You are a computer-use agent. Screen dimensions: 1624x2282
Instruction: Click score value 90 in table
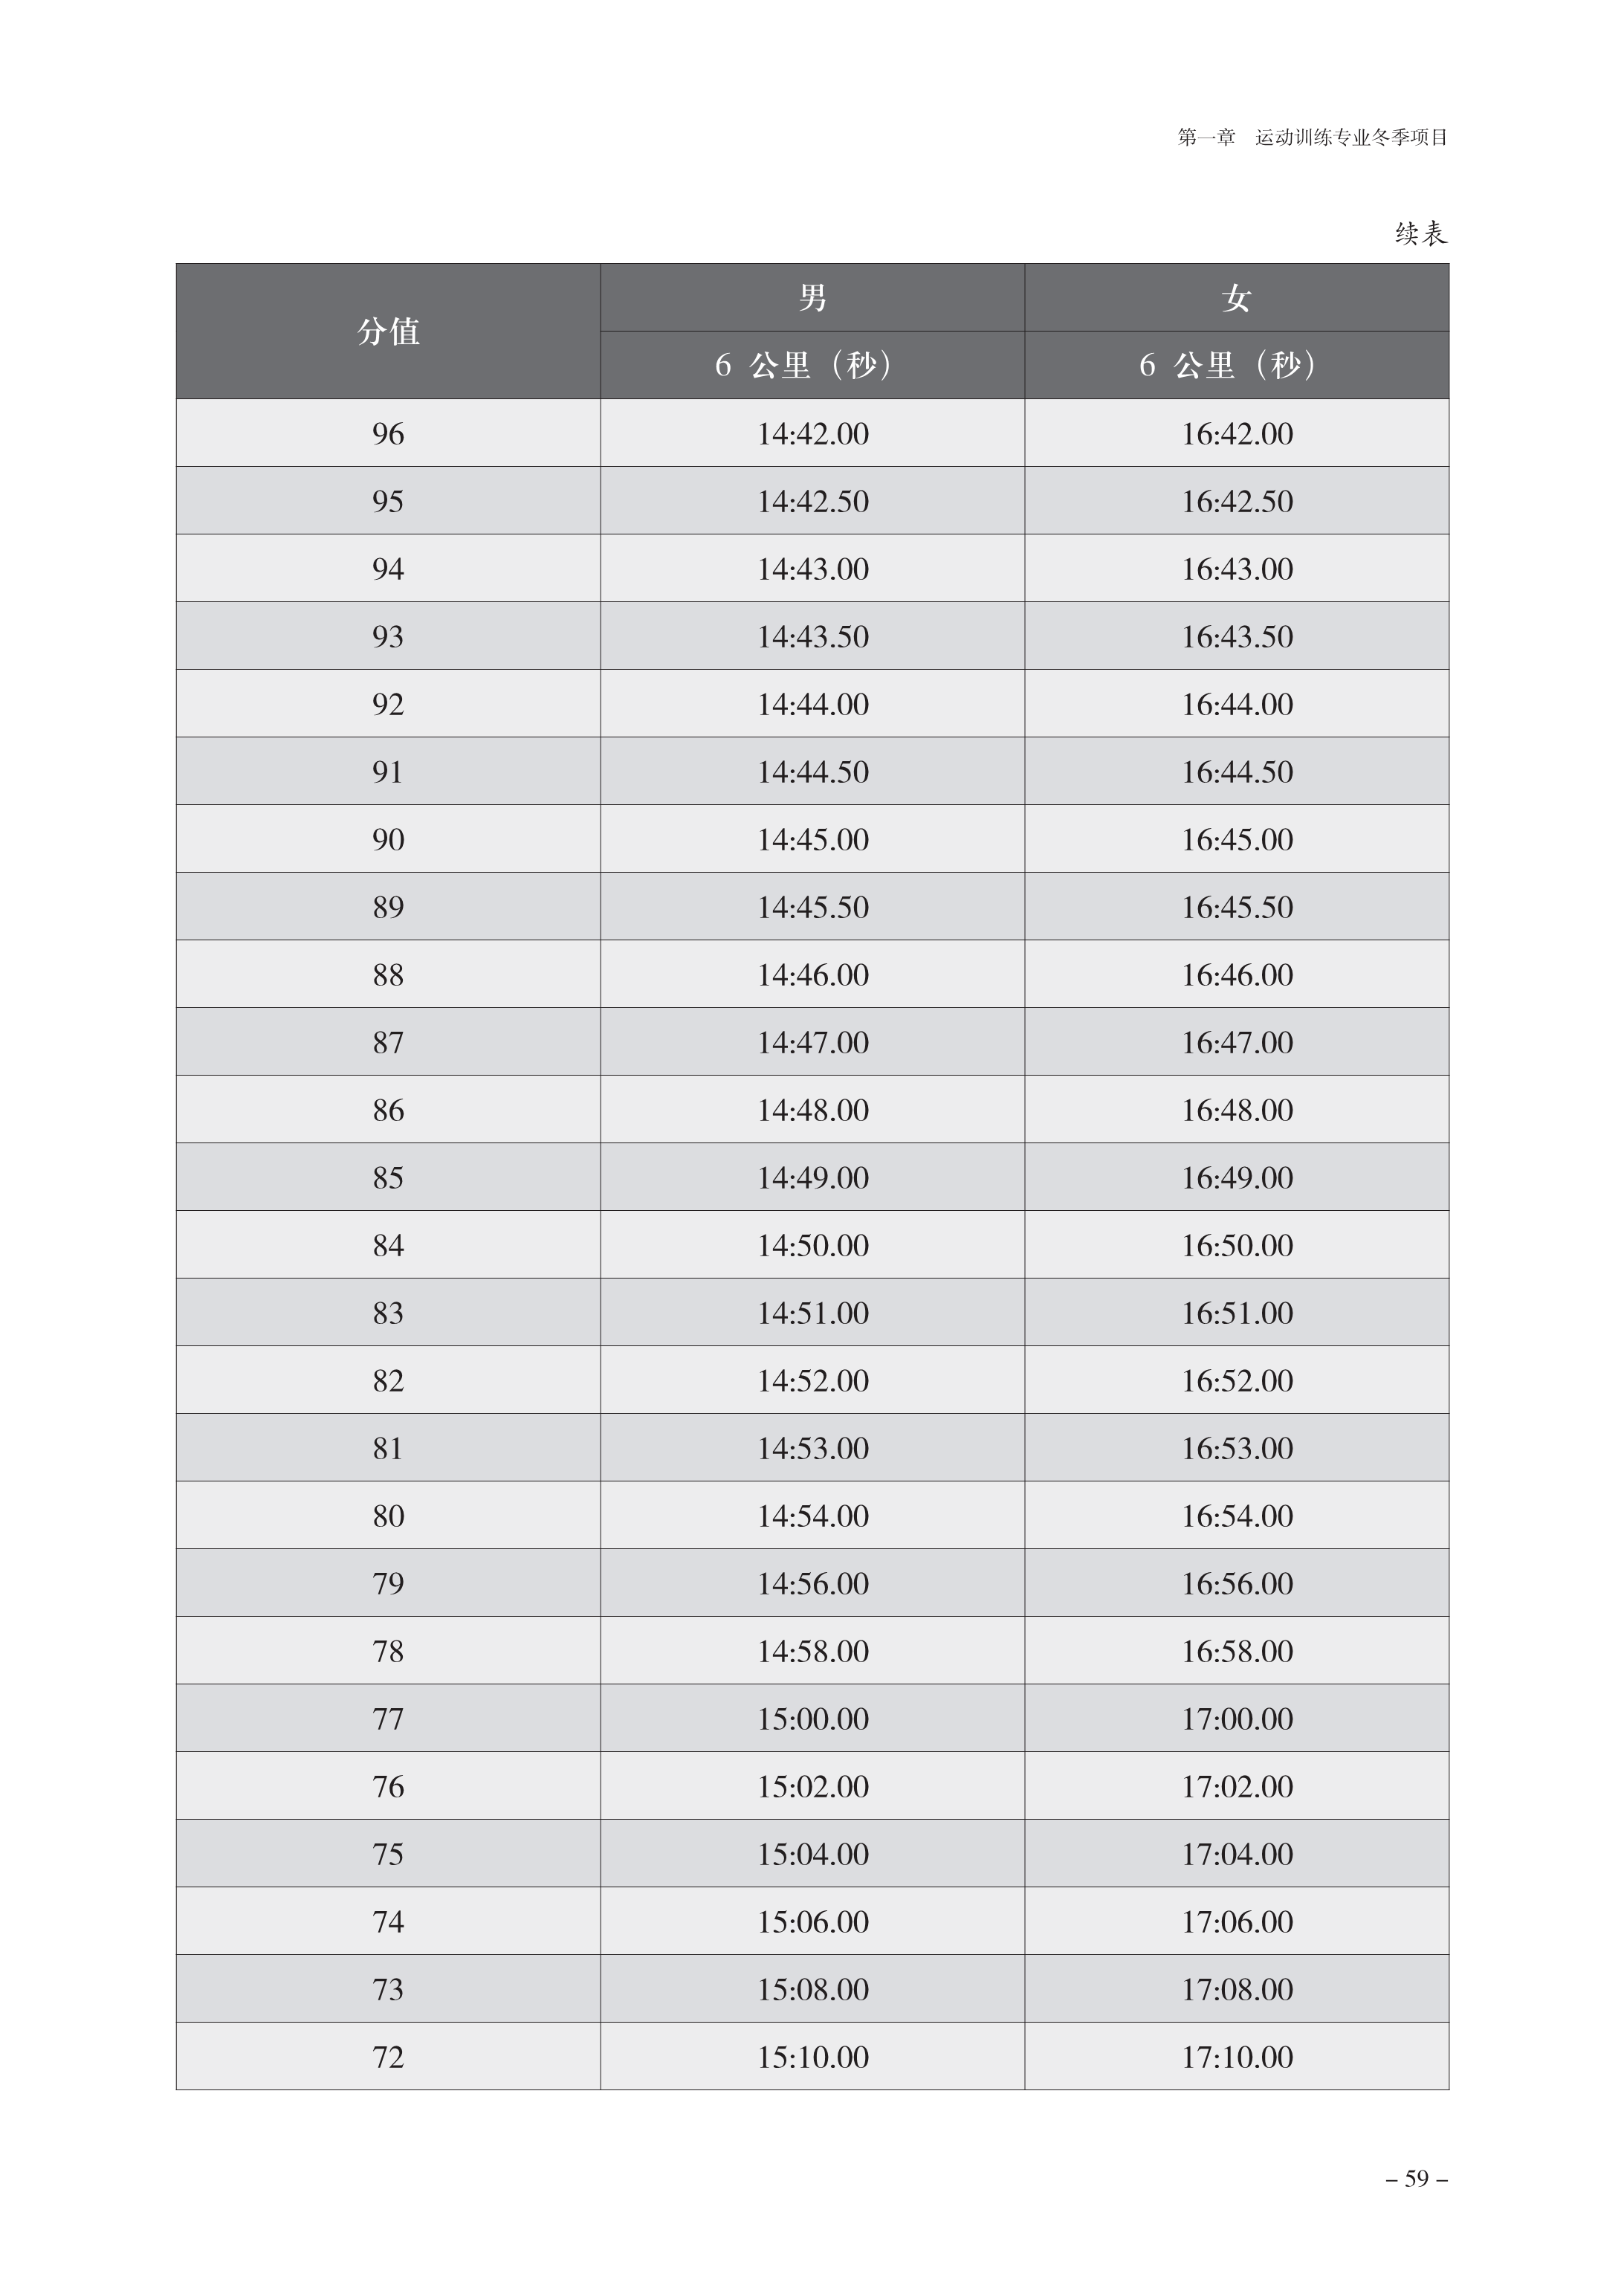tap(388, 839)
